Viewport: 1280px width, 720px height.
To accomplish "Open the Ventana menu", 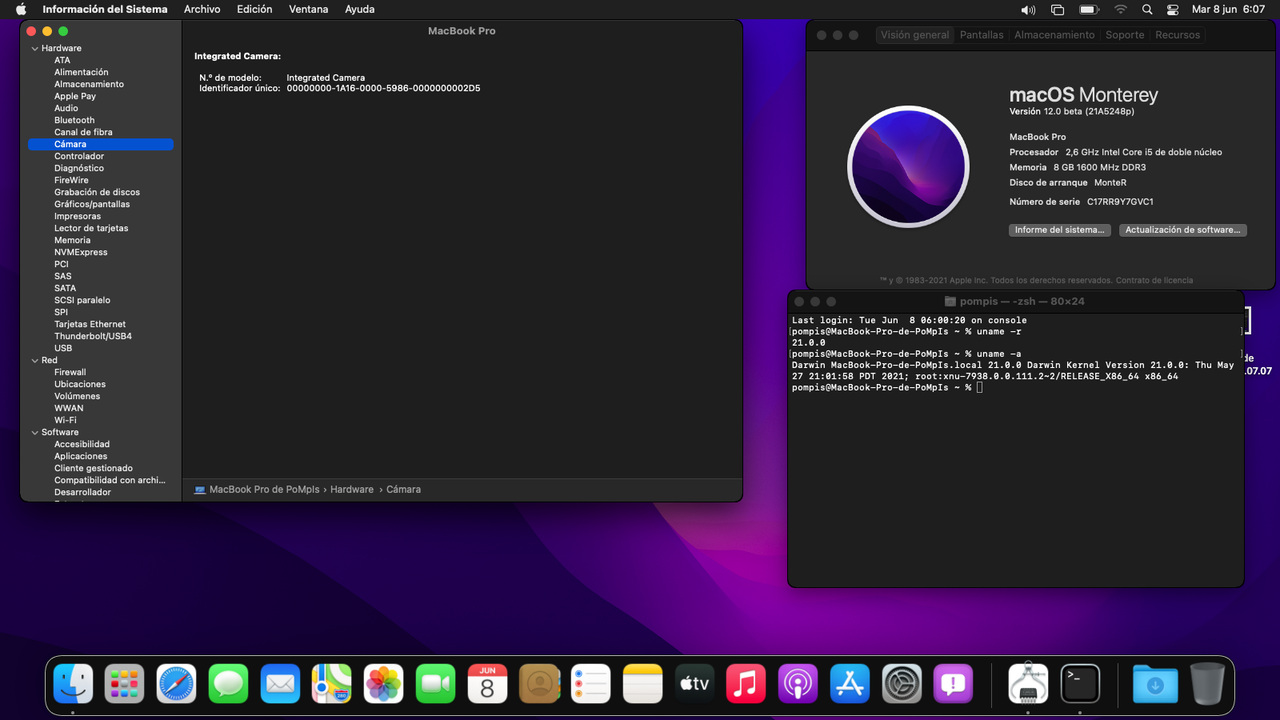I will click(x=308, y=9).
